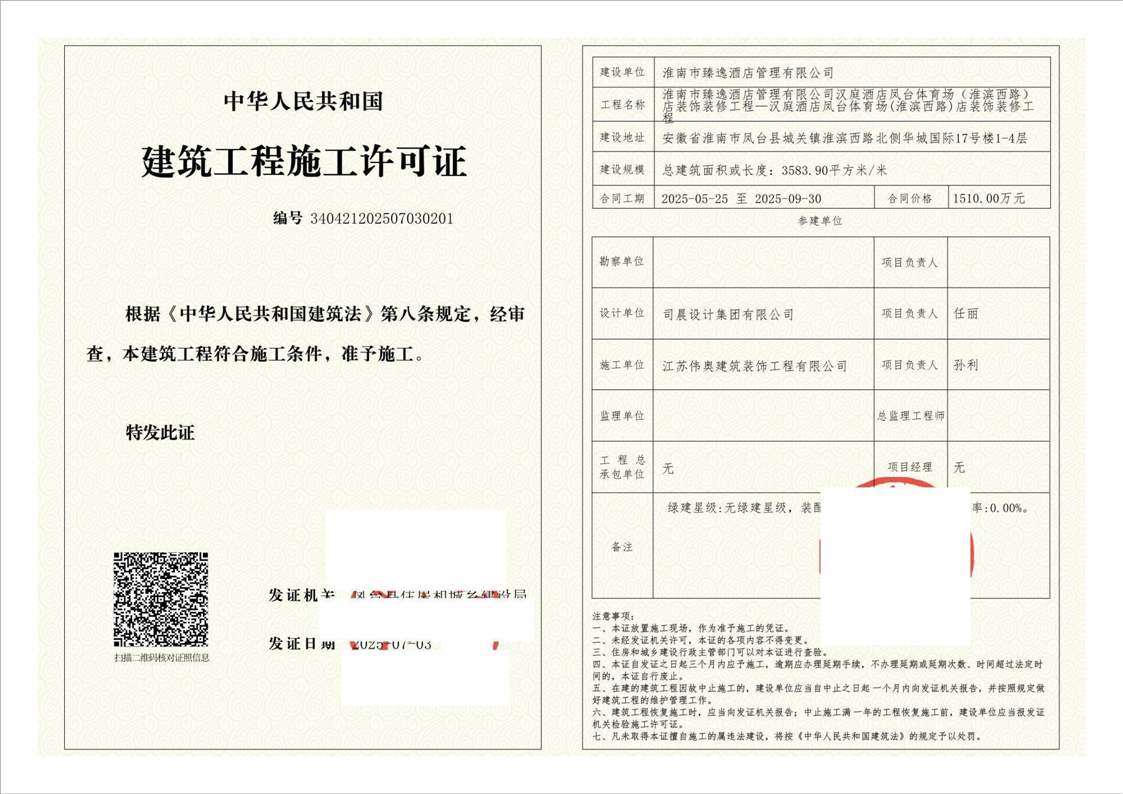Click the permit number 340421202507030201
The image size is (1123, 794).
click(x=382, y=219)
